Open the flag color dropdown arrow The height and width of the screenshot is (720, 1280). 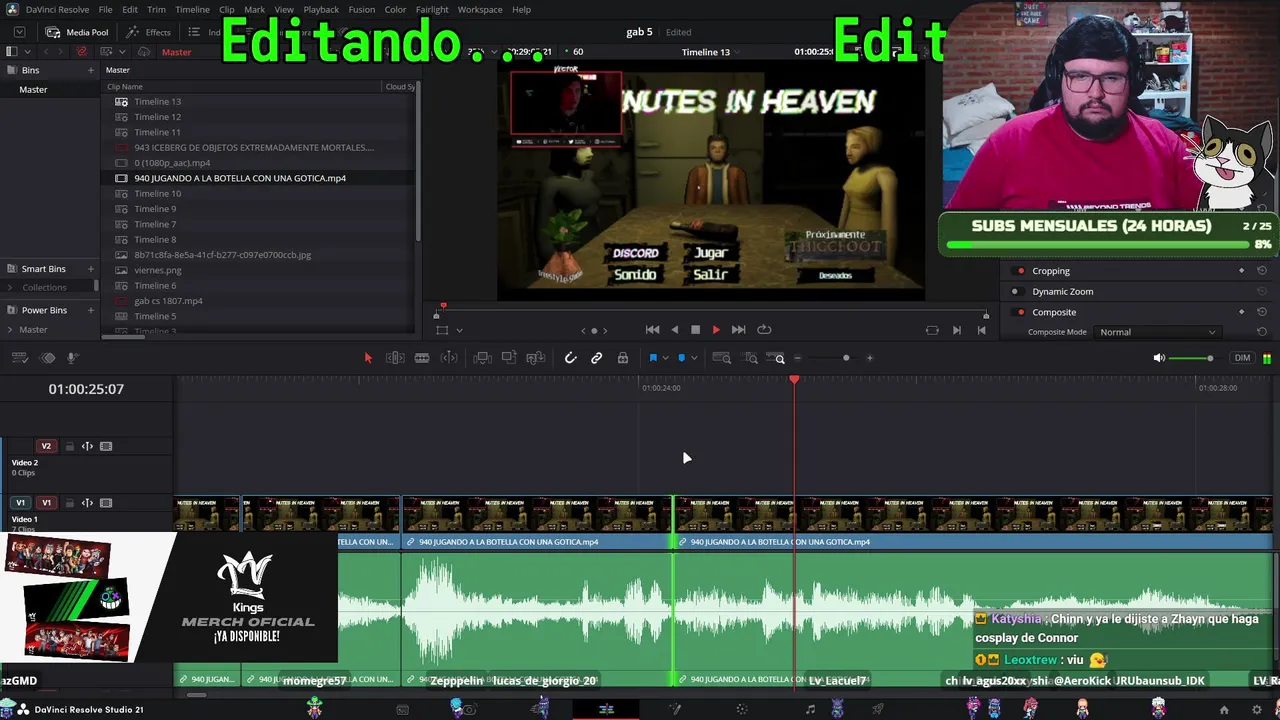point(665,358)
